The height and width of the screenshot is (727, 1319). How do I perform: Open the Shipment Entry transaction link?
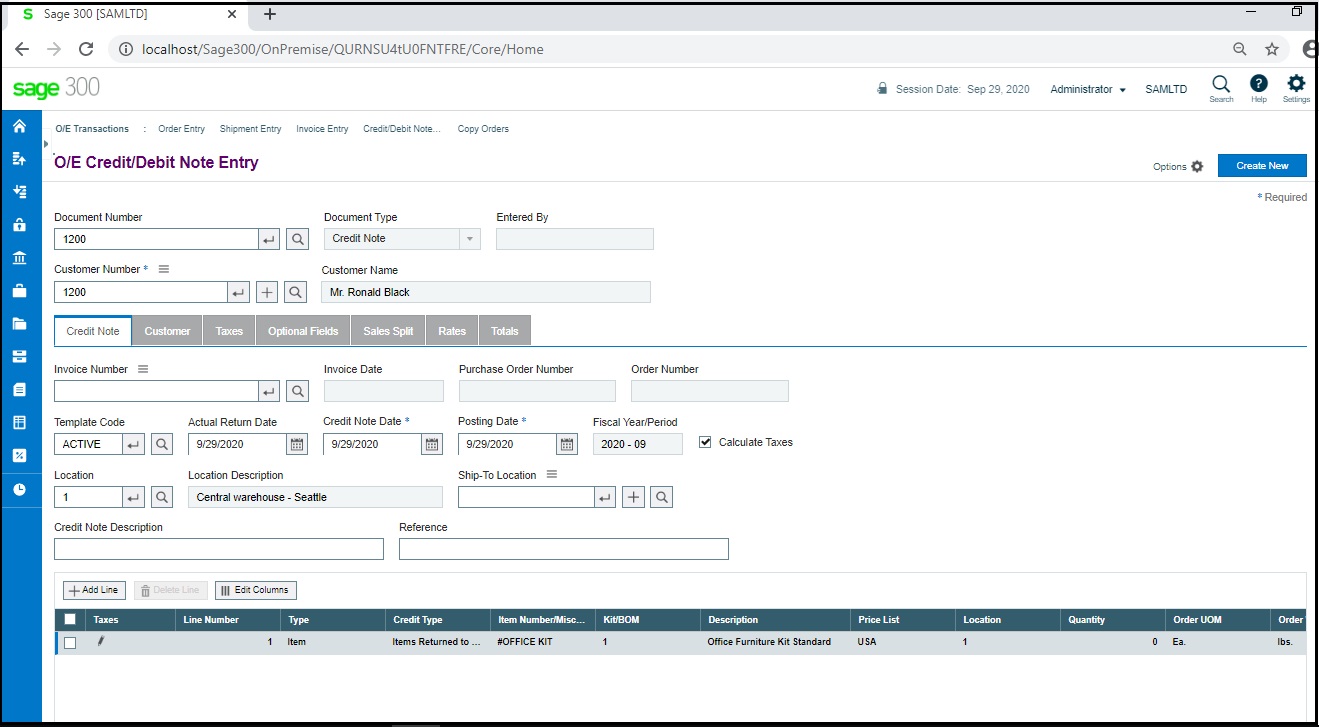point(250,128)
